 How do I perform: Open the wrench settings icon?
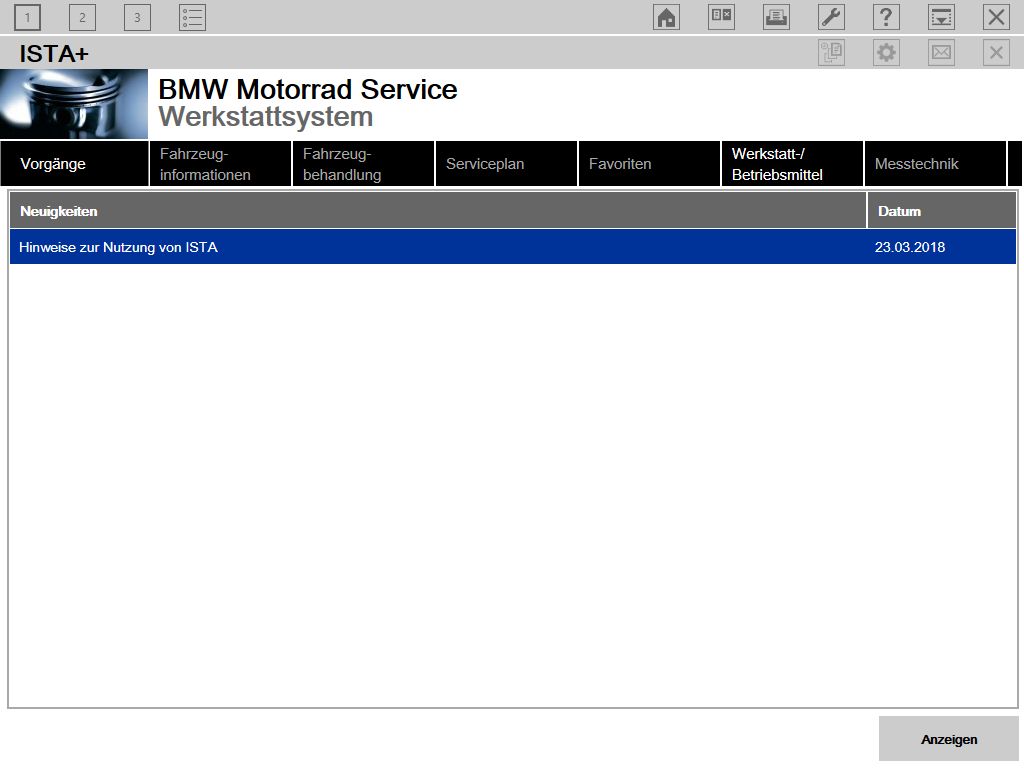tap(831, 17)
